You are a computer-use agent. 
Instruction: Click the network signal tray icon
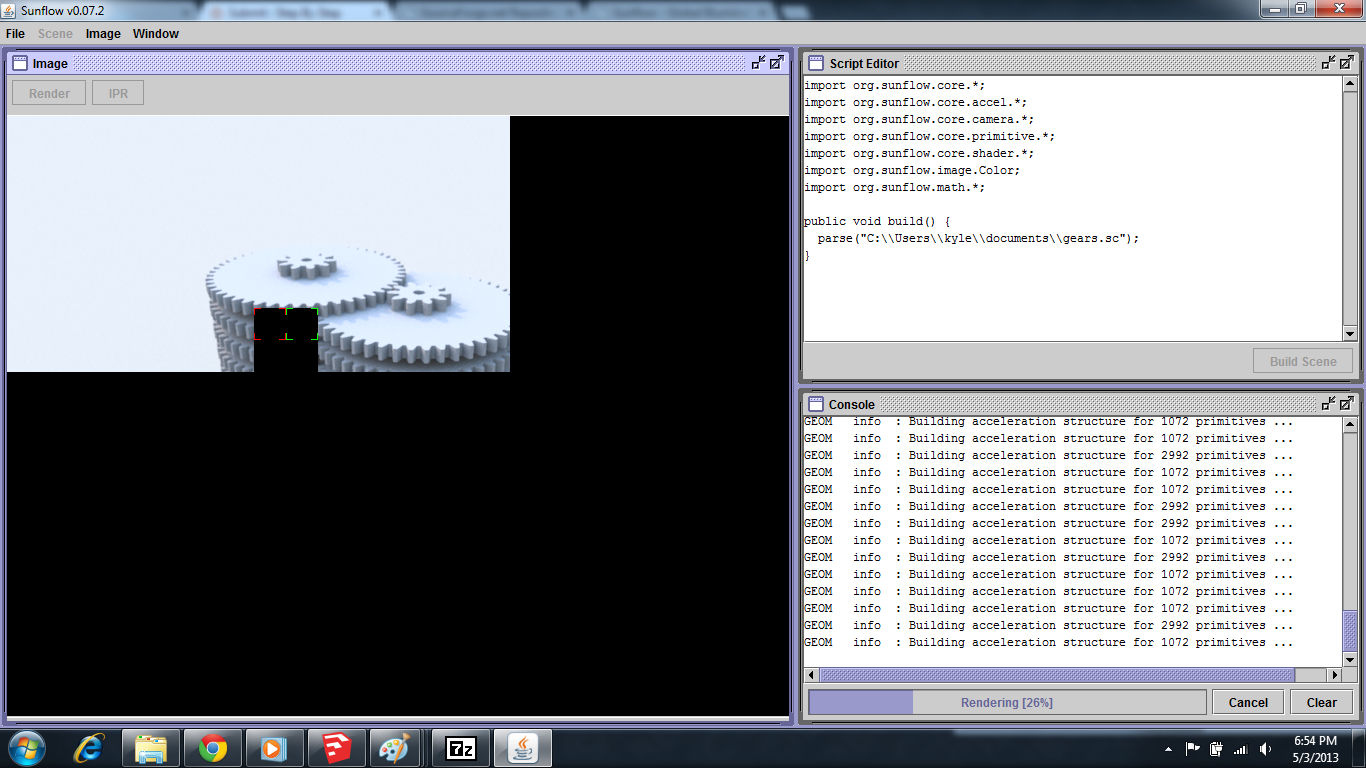[1241, 749]
